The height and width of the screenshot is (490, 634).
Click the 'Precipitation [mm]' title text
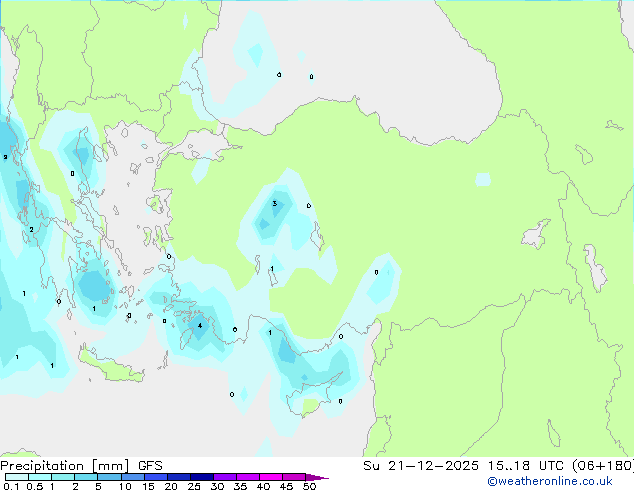(64, 466)
